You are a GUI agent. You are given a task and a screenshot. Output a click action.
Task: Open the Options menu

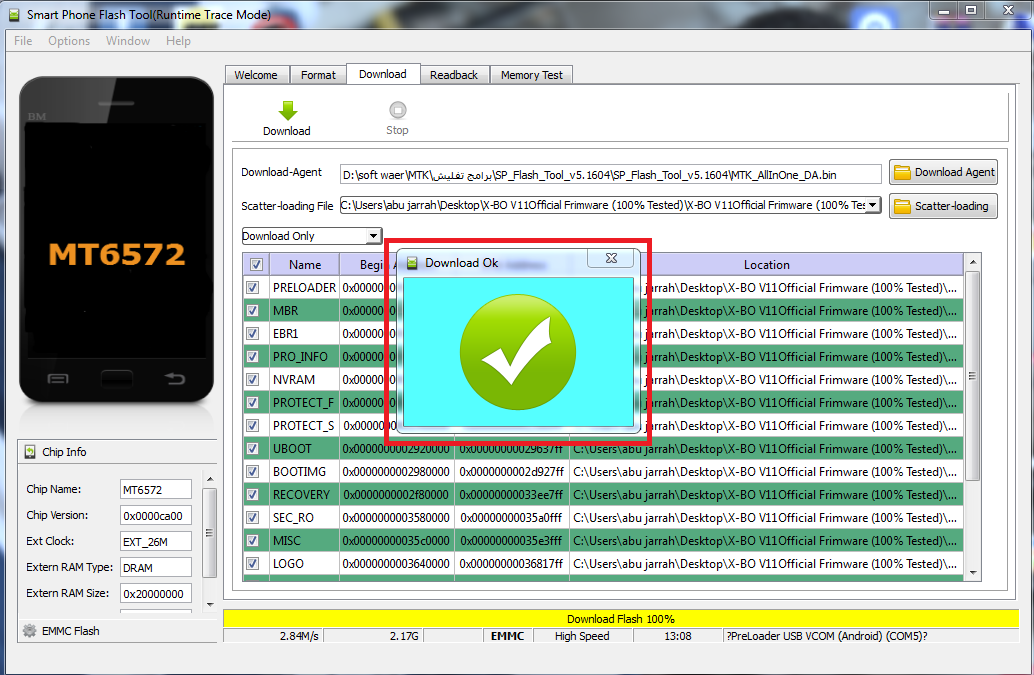click(69, 41)
